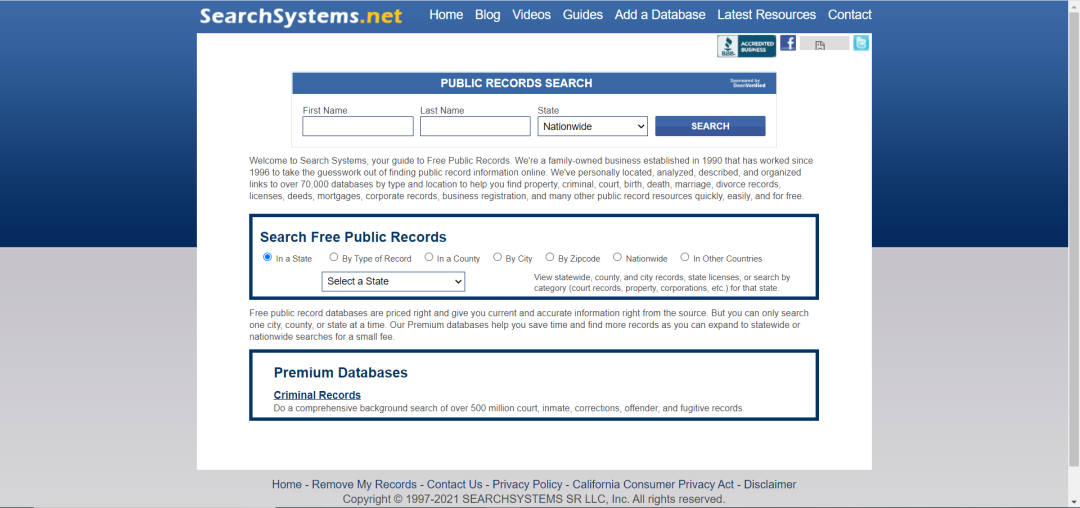This screenshot has height=508, width=1080.
Task: Open the Twitter bird icon
Action: coord(861,43)
